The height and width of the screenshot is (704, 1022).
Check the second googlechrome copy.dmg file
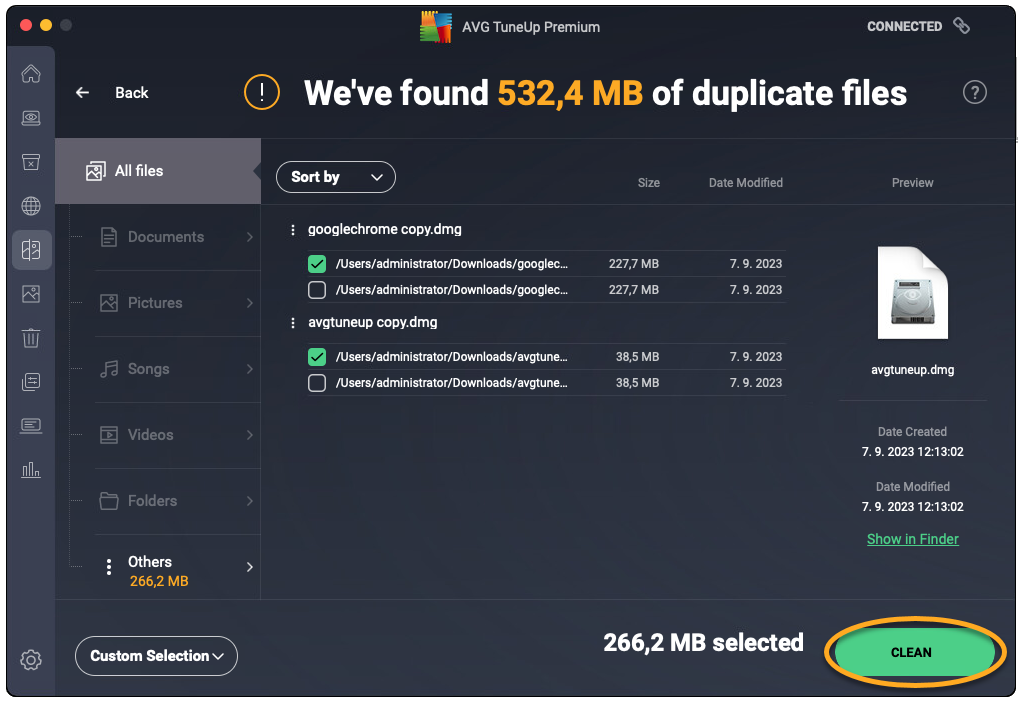tap(317, 290)
